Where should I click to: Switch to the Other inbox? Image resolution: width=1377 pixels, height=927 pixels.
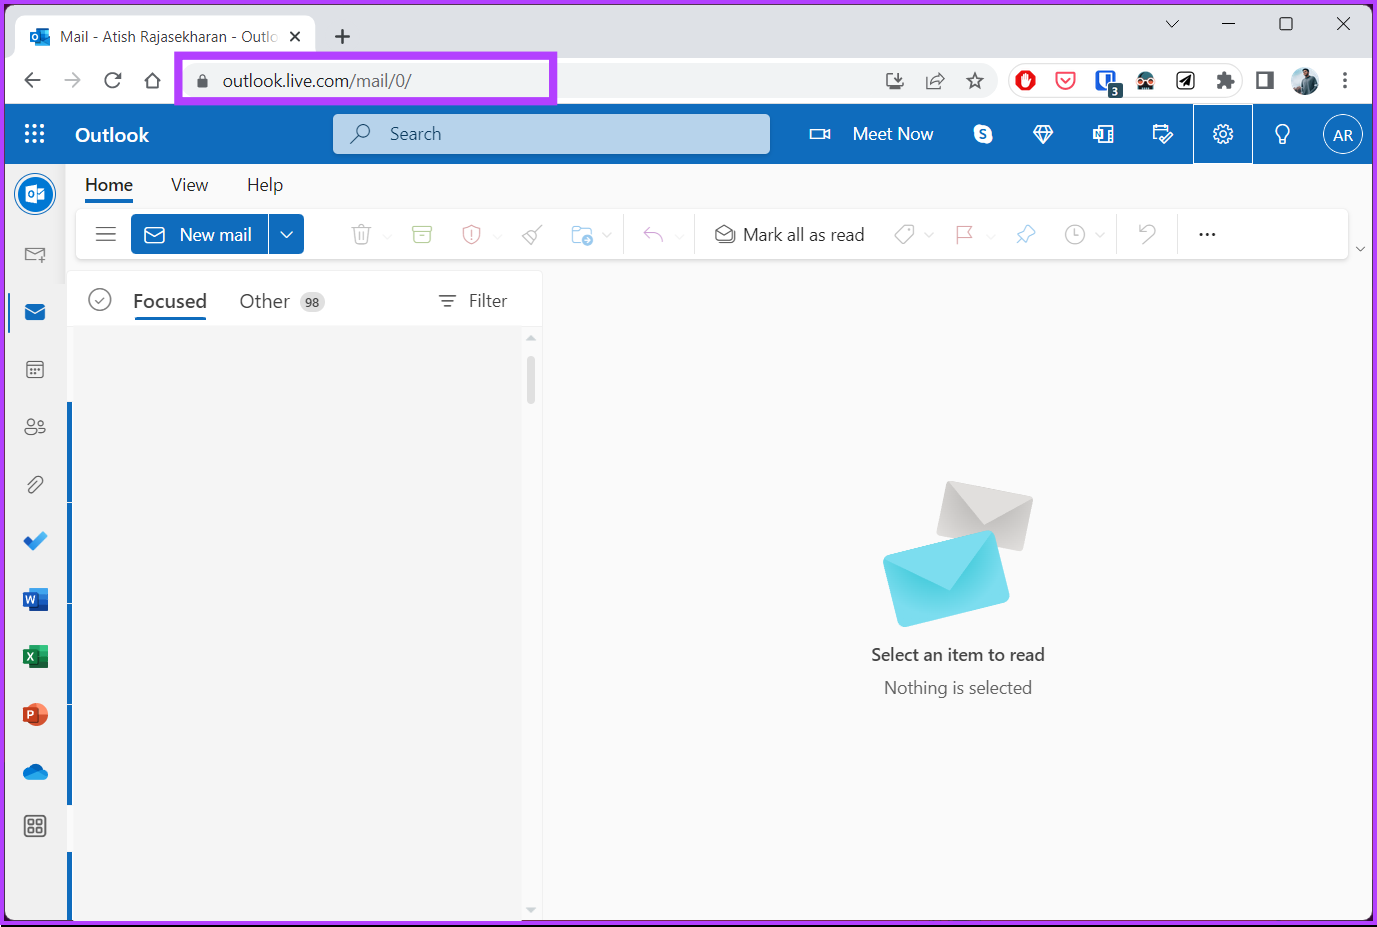point(263,300)
